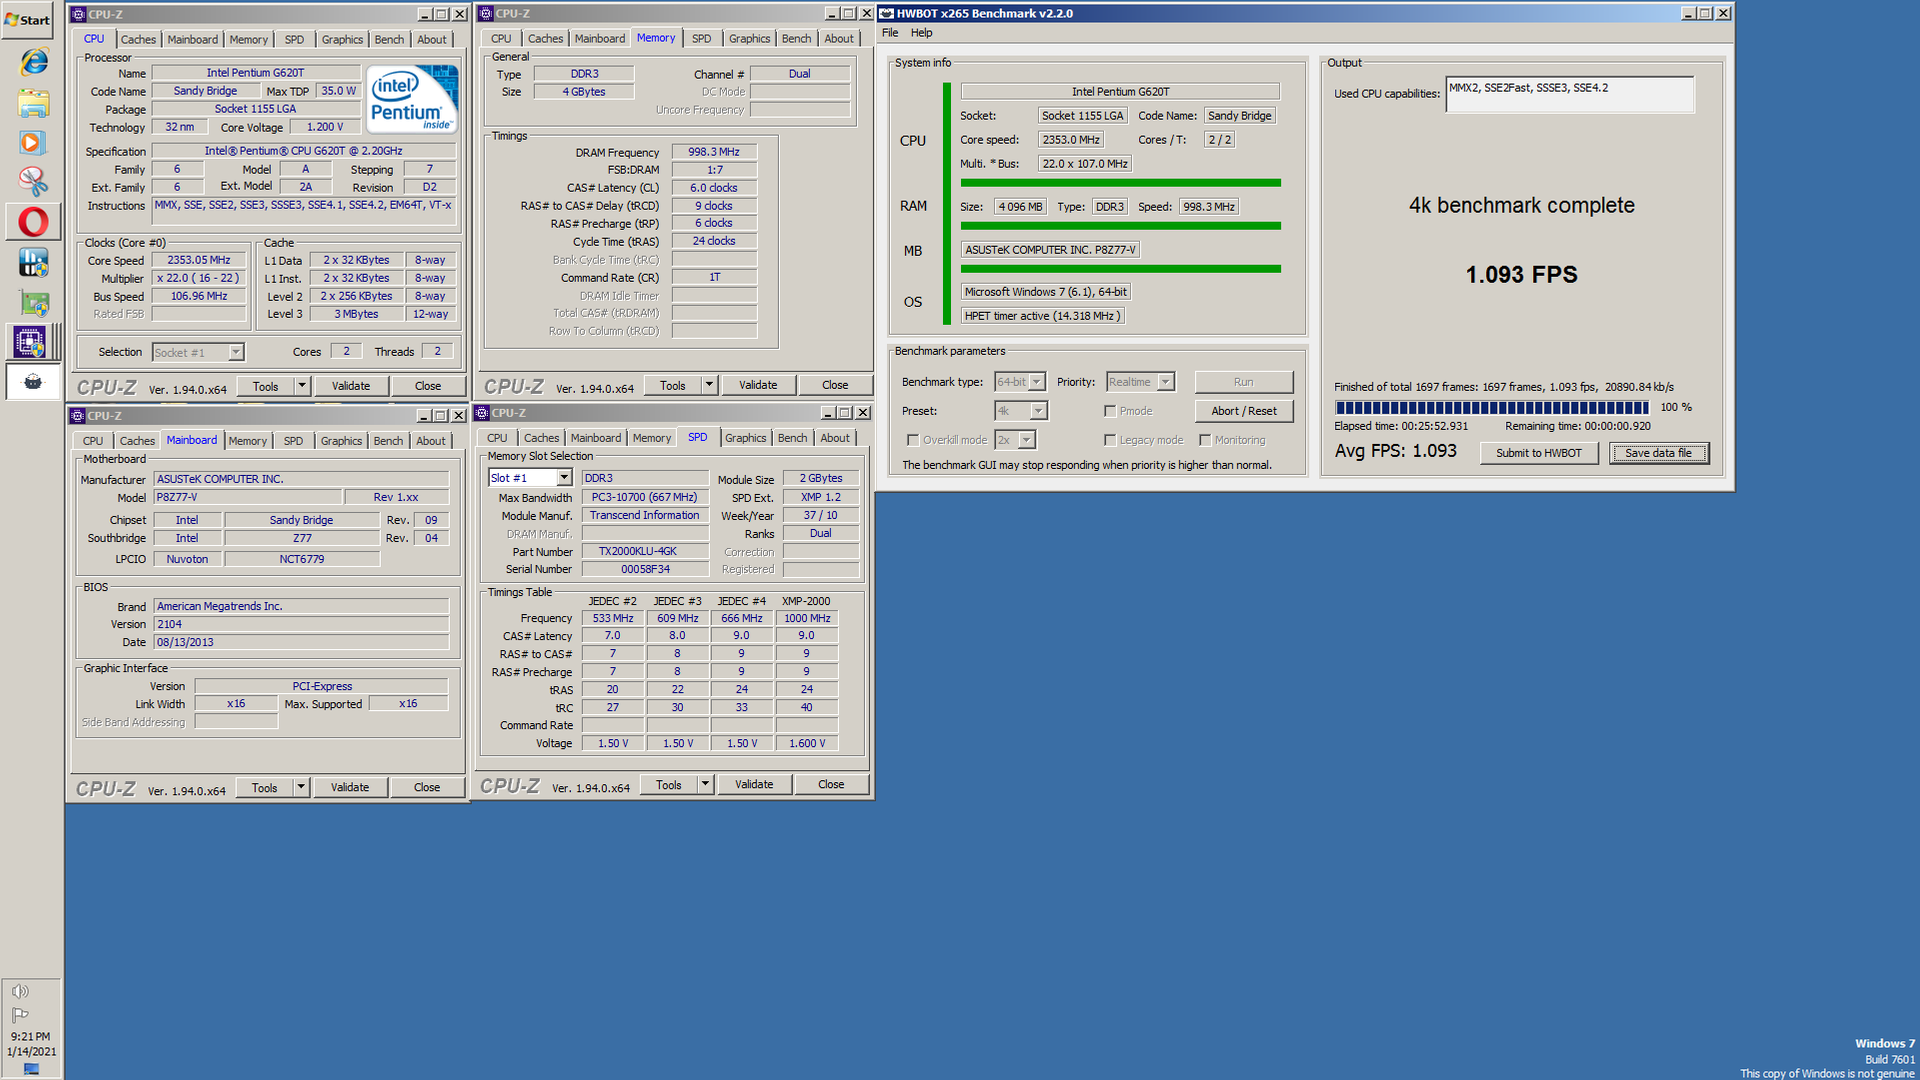
Task: Open Bench tab in CPU-Z Memory window
Action: point(796,39)
